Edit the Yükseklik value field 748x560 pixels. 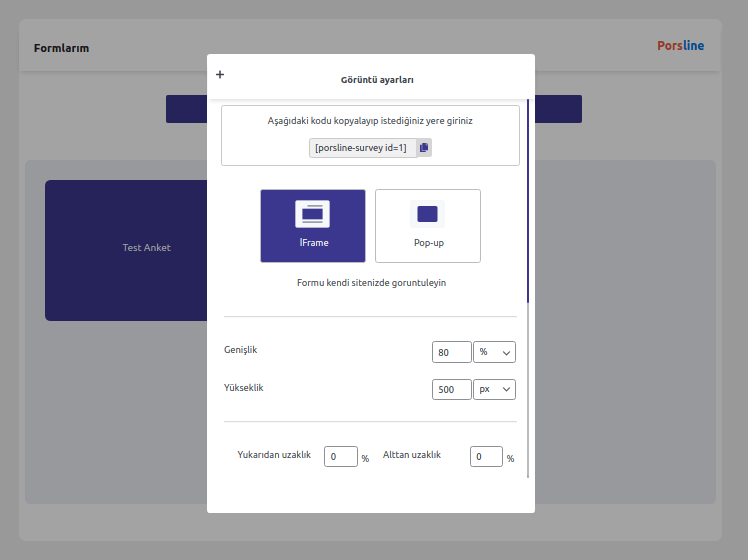click(452, 389)
